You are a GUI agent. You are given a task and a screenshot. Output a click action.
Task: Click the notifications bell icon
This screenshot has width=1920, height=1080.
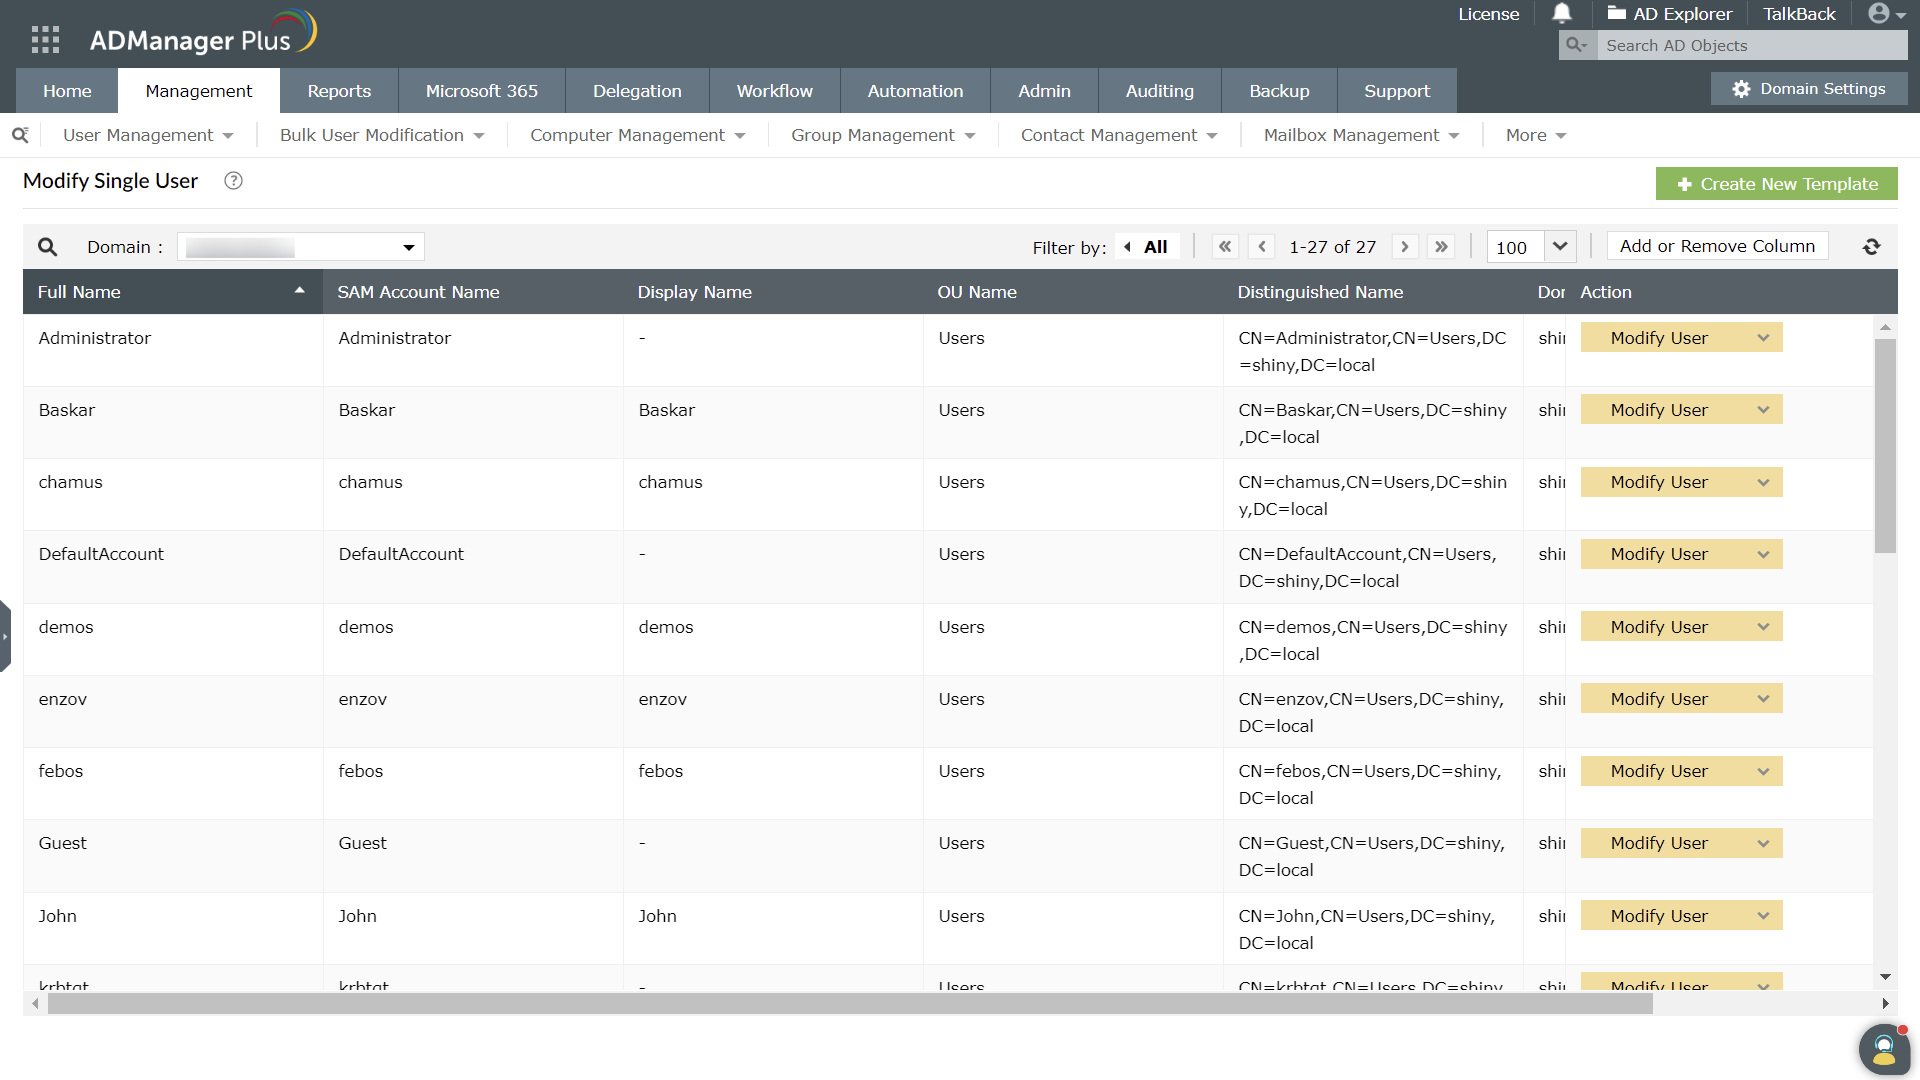tap(1561, 13)
